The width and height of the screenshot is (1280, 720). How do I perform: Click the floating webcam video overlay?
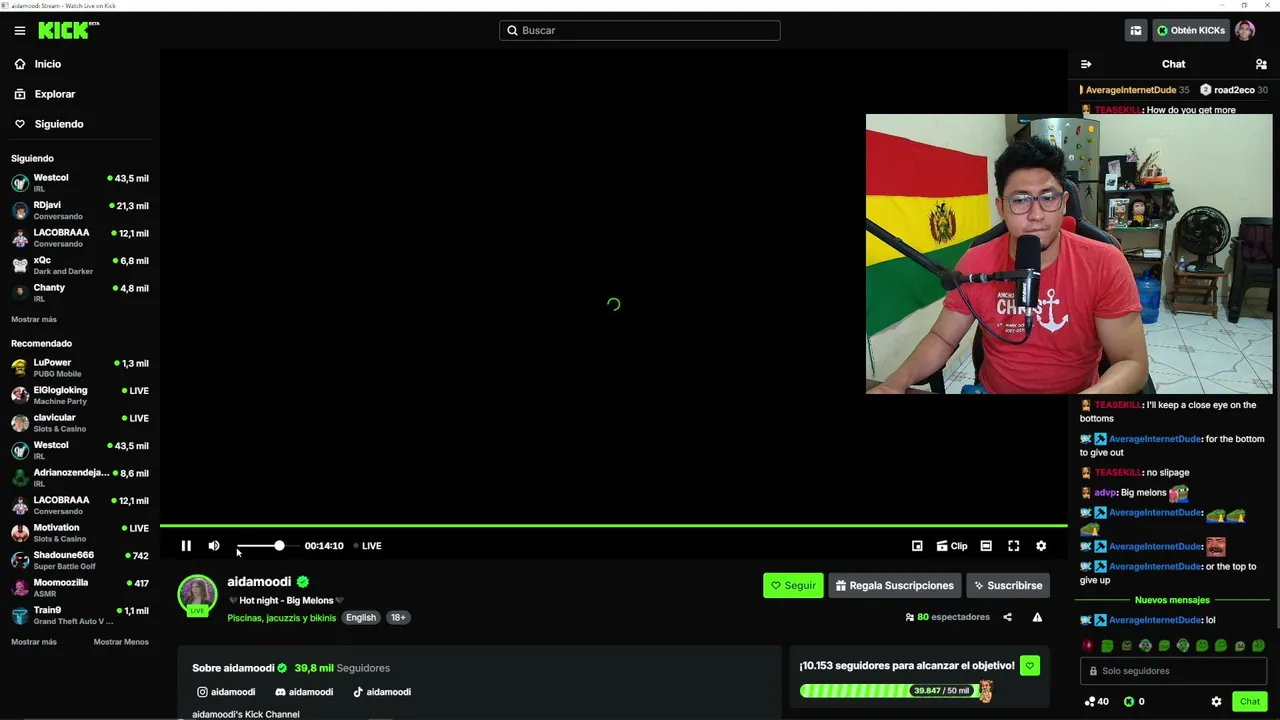pos(1069,254)
